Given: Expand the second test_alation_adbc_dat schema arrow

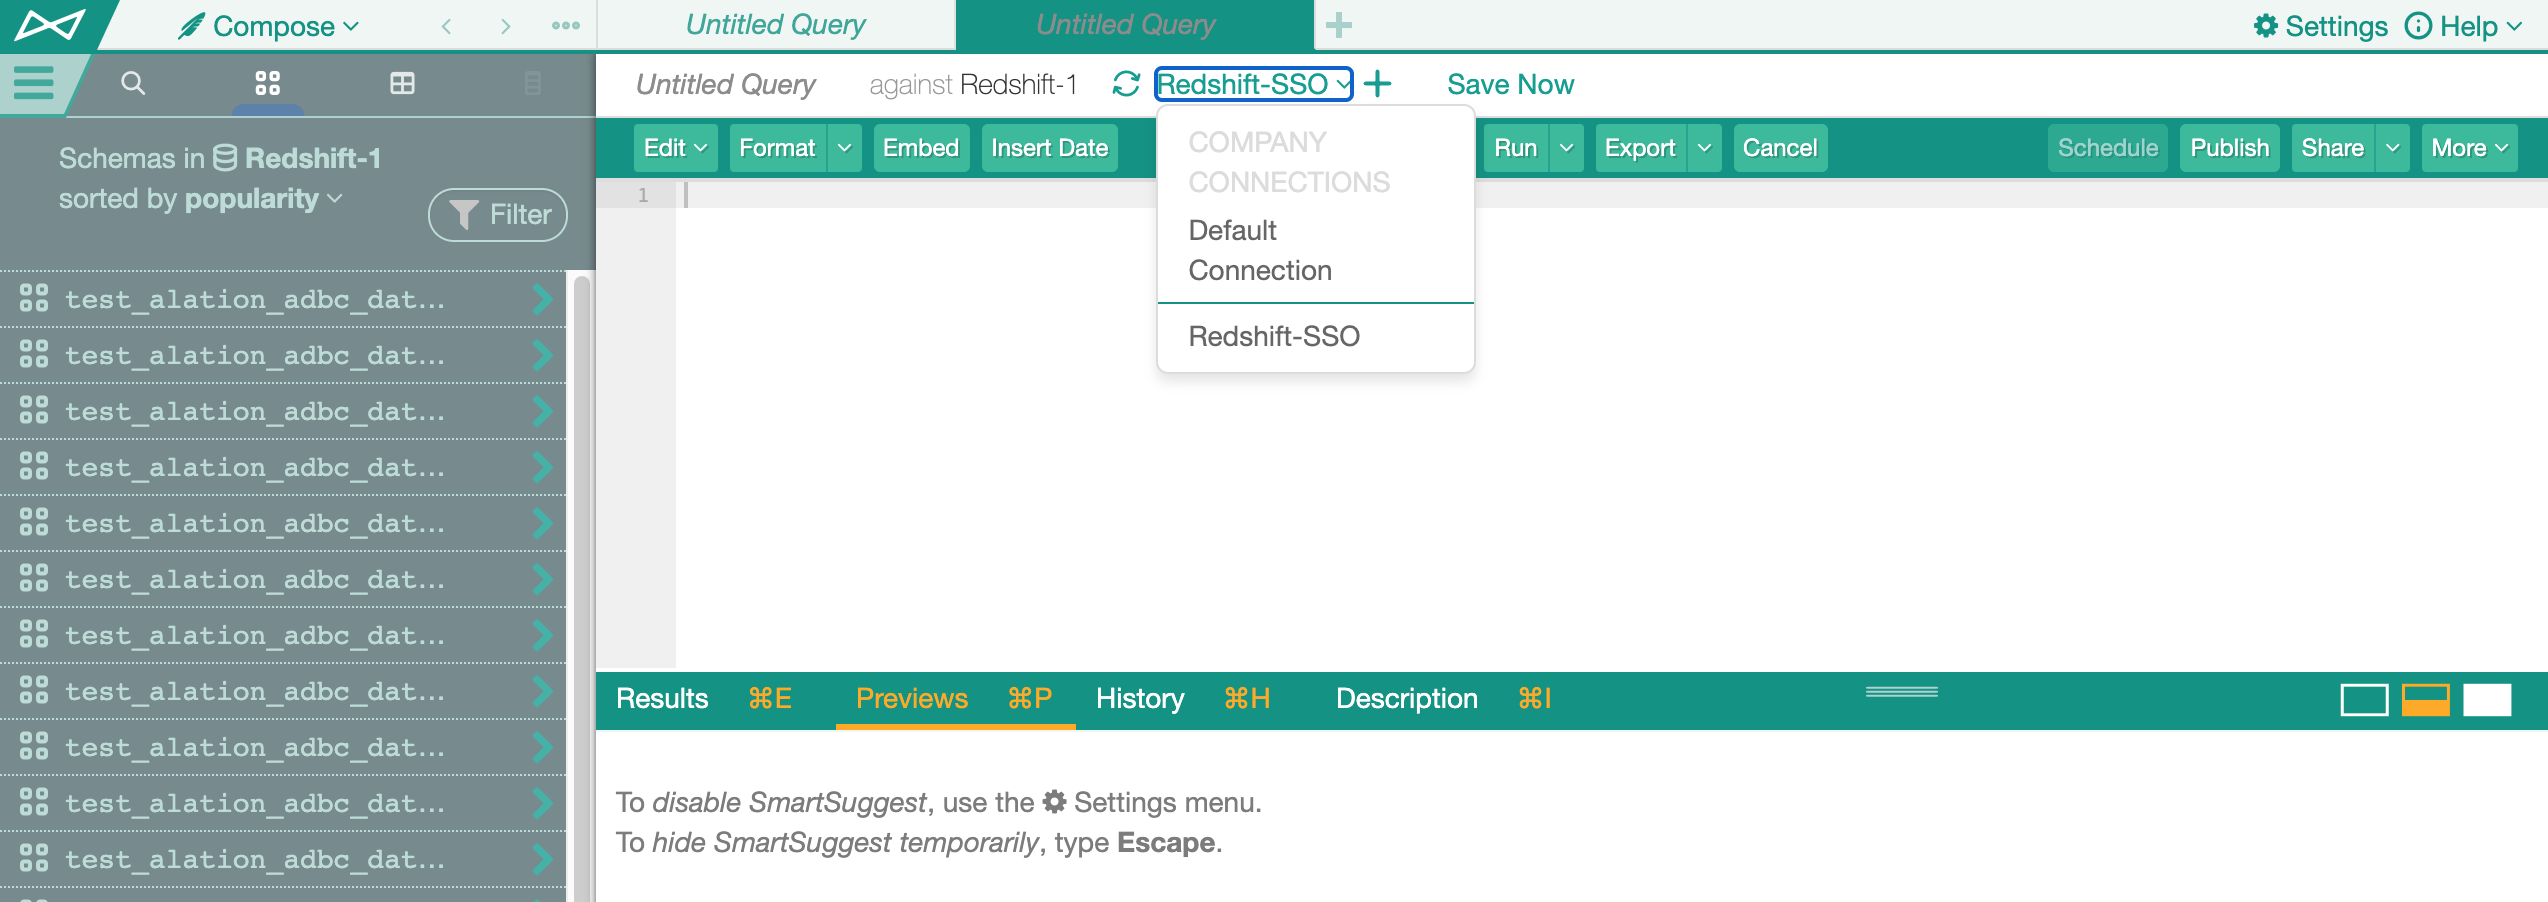Looking at the screenshot, I should coord(543,354).
